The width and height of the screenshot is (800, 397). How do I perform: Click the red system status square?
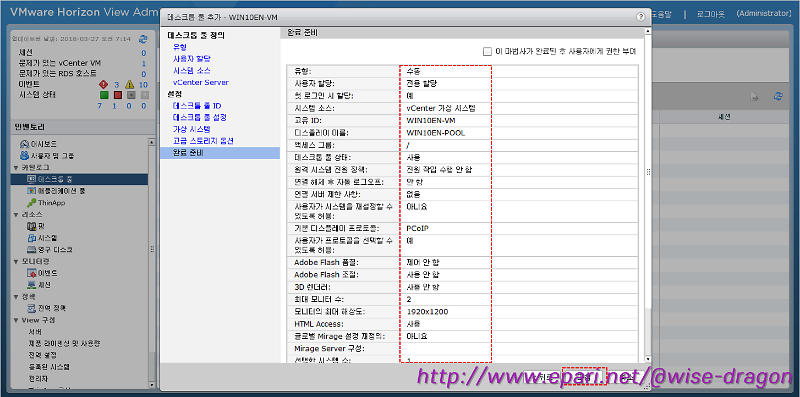pos(117,95)
